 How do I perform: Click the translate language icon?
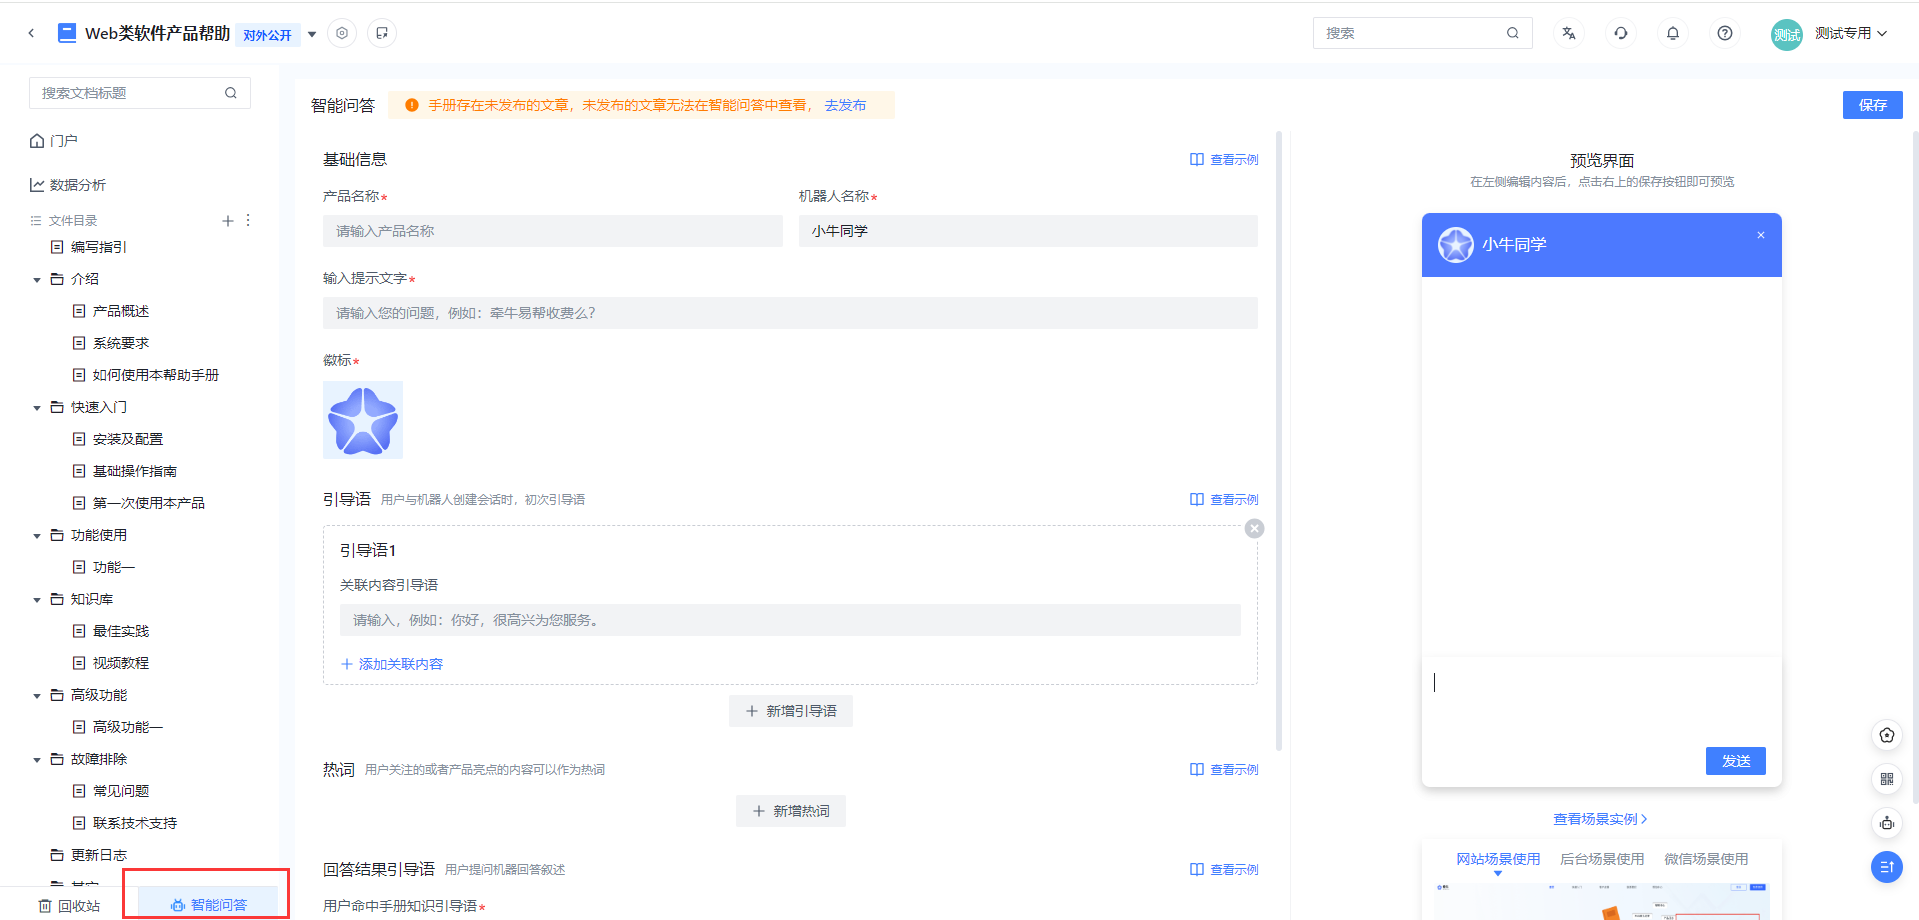coord(1568,33)
